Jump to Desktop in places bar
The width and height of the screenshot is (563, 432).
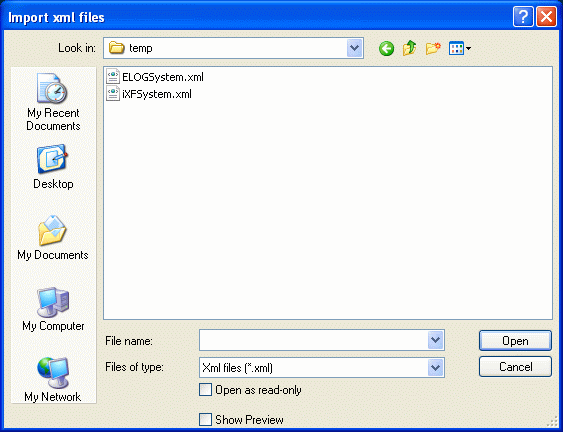coord(53,167)
